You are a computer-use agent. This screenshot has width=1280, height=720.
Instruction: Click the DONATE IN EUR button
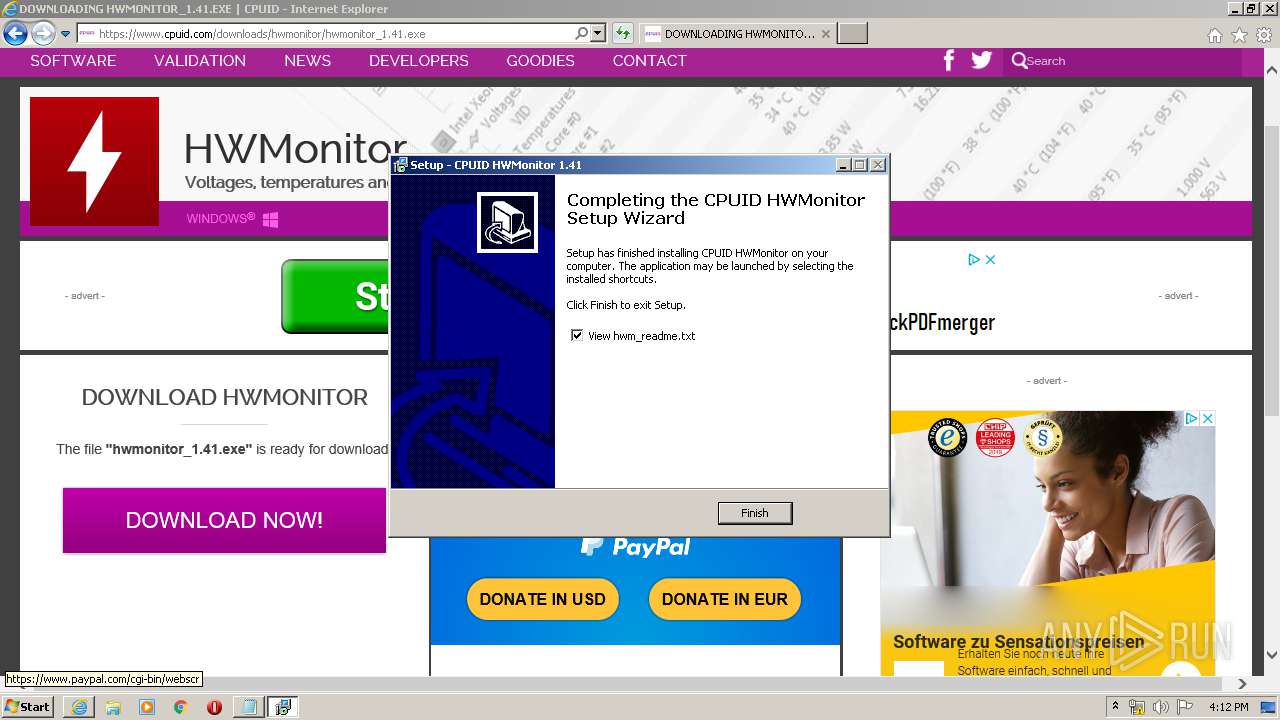[x=725, y=599]
